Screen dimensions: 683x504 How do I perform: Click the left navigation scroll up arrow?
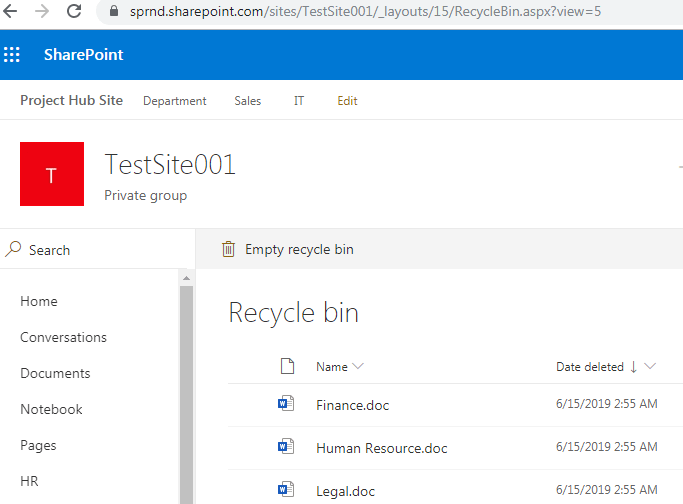186,277
